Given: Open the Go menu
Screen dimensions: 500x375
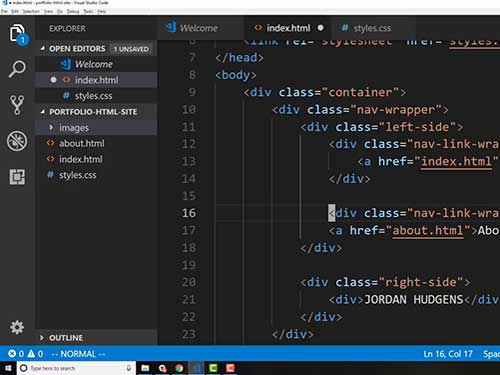Looking at the screenshot, I should point(60,11).
